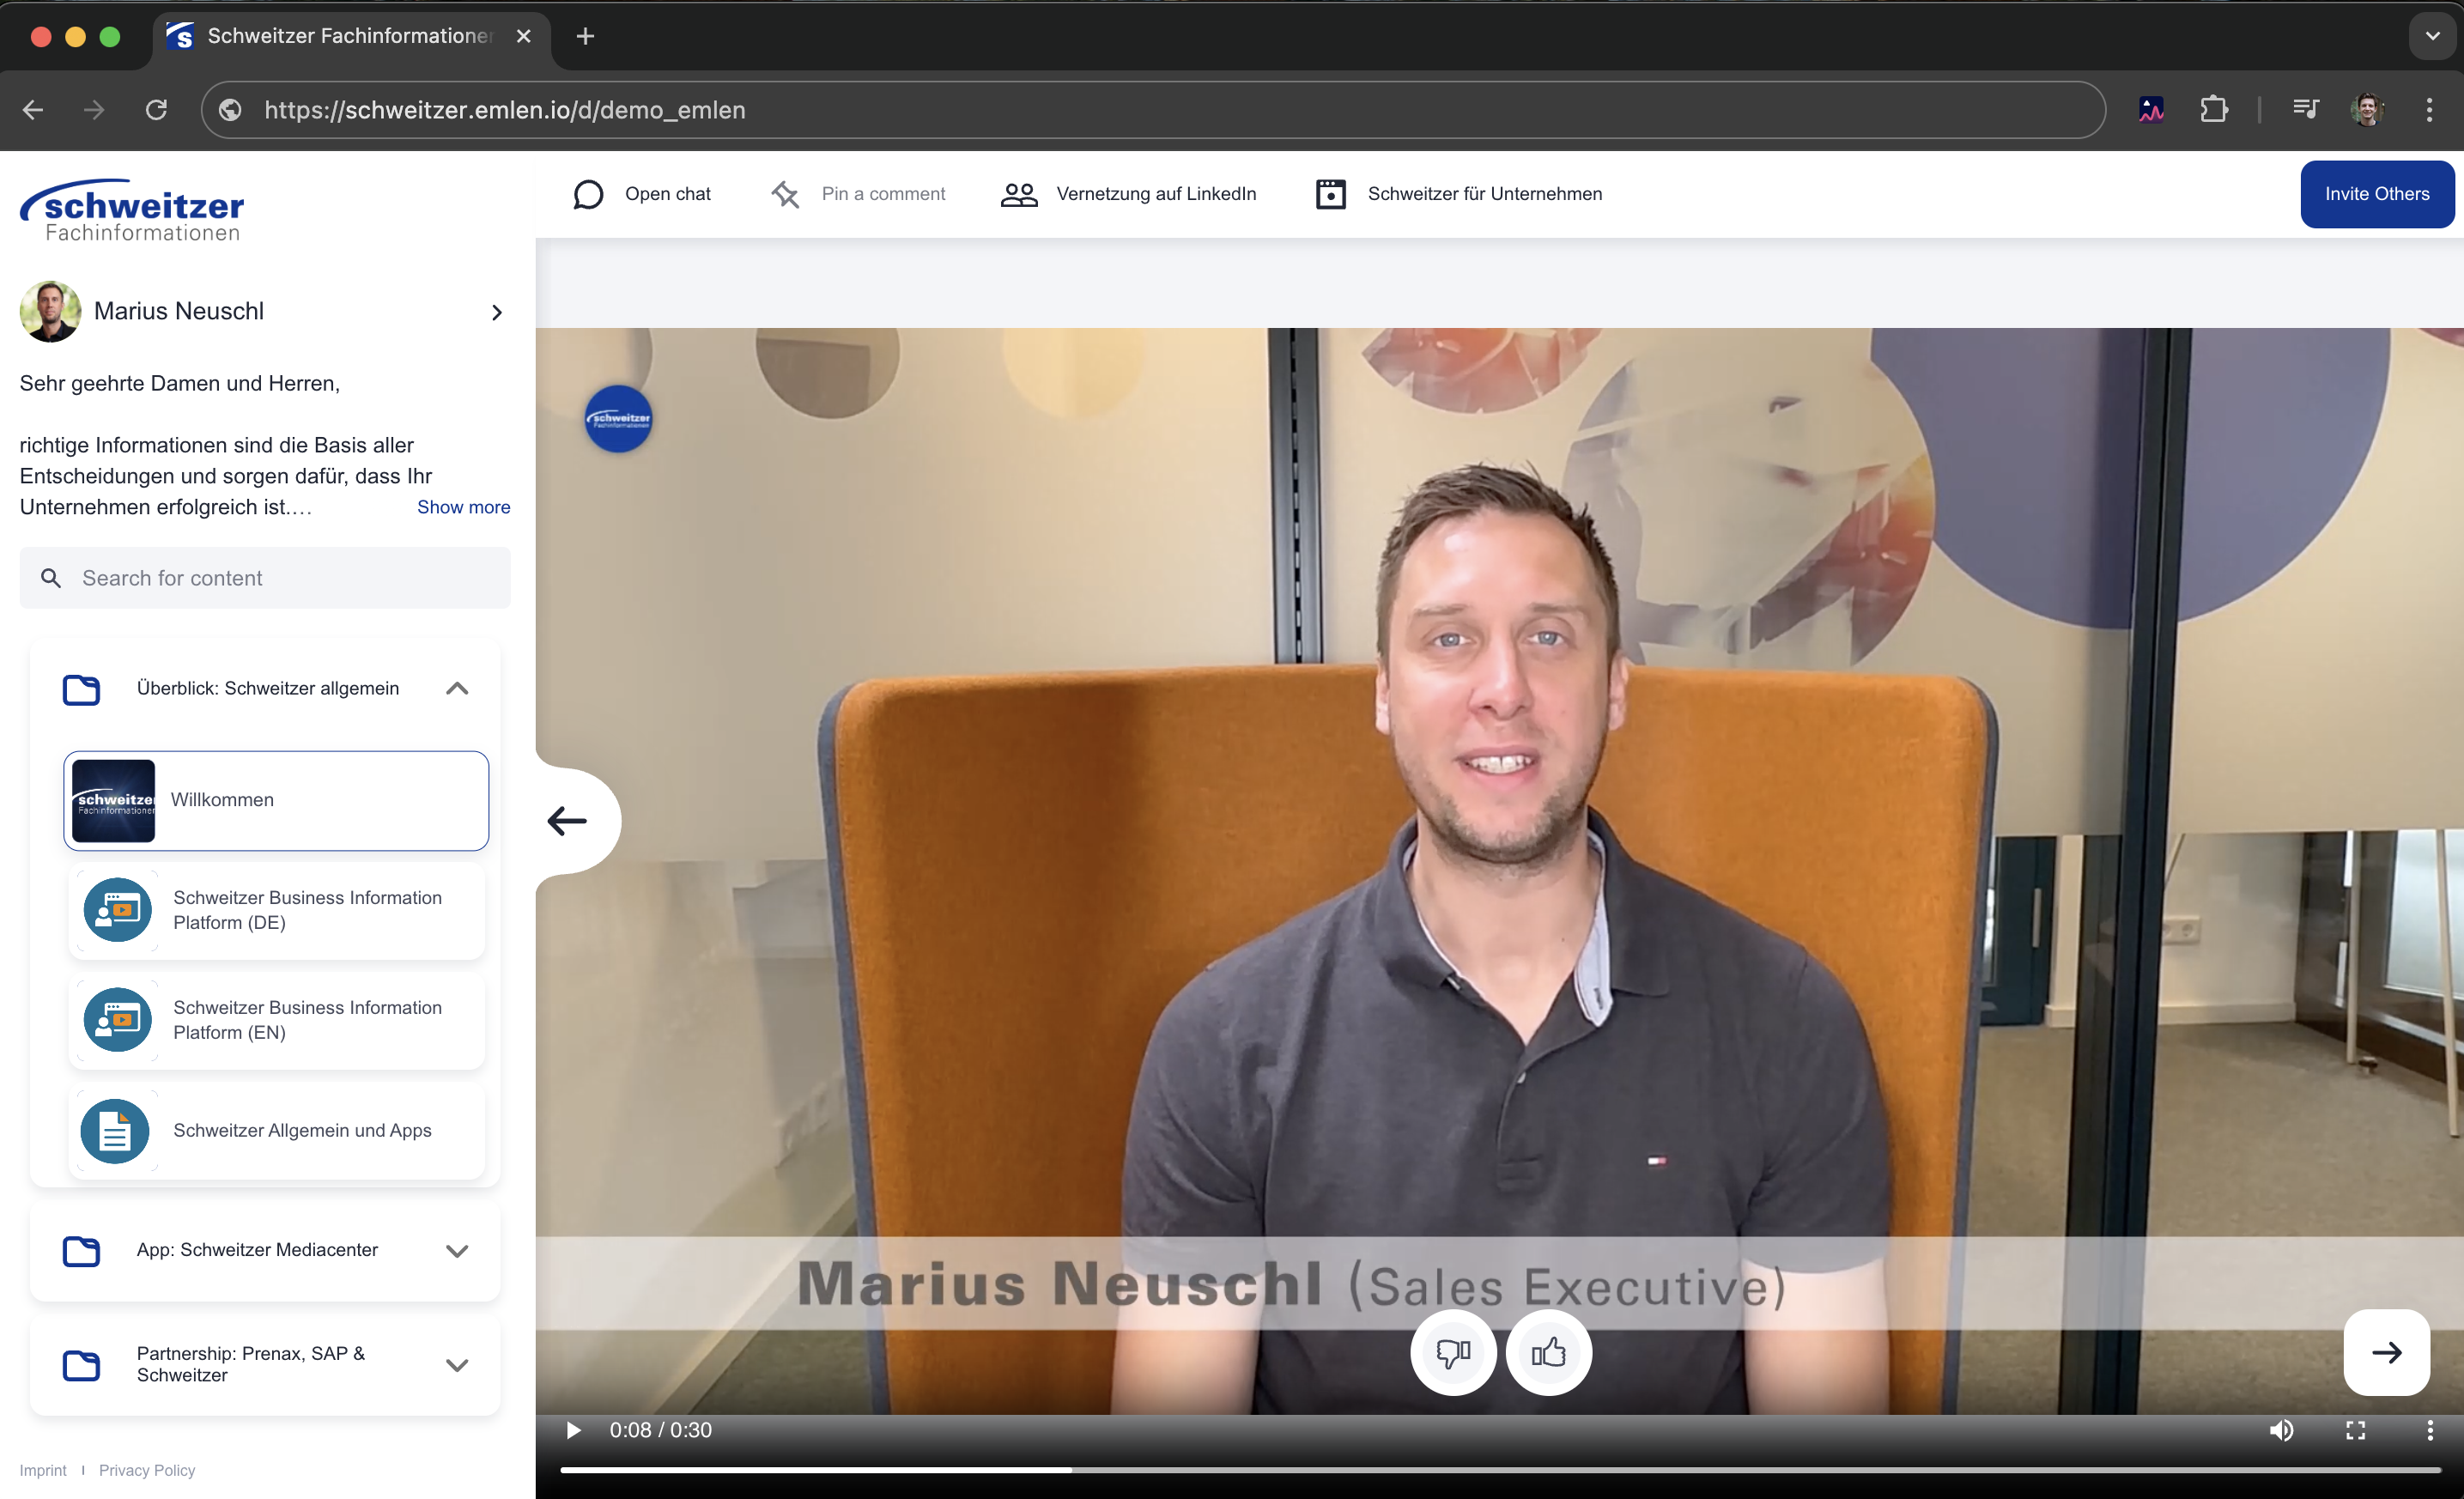
Task: Collapse Überblick: Schweitzer allgemein folder
Action: click(x=457, y=688)
